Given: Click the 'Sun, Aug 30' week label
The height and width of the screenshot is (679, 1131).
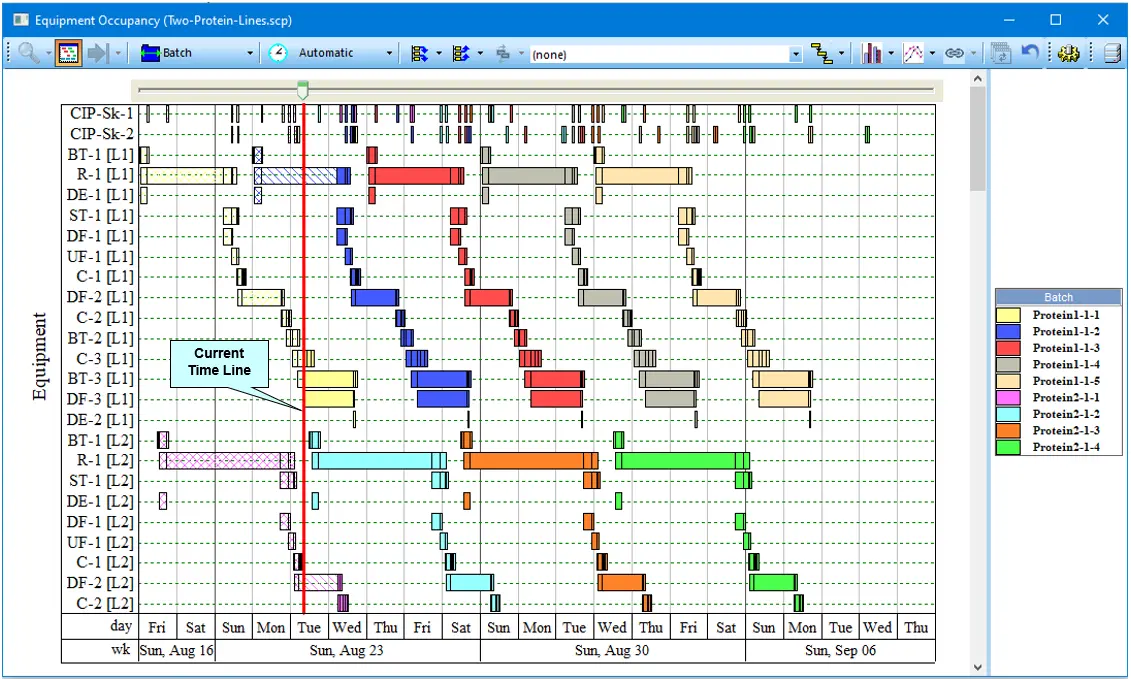Looking at the screenshot, I should 612,650.
